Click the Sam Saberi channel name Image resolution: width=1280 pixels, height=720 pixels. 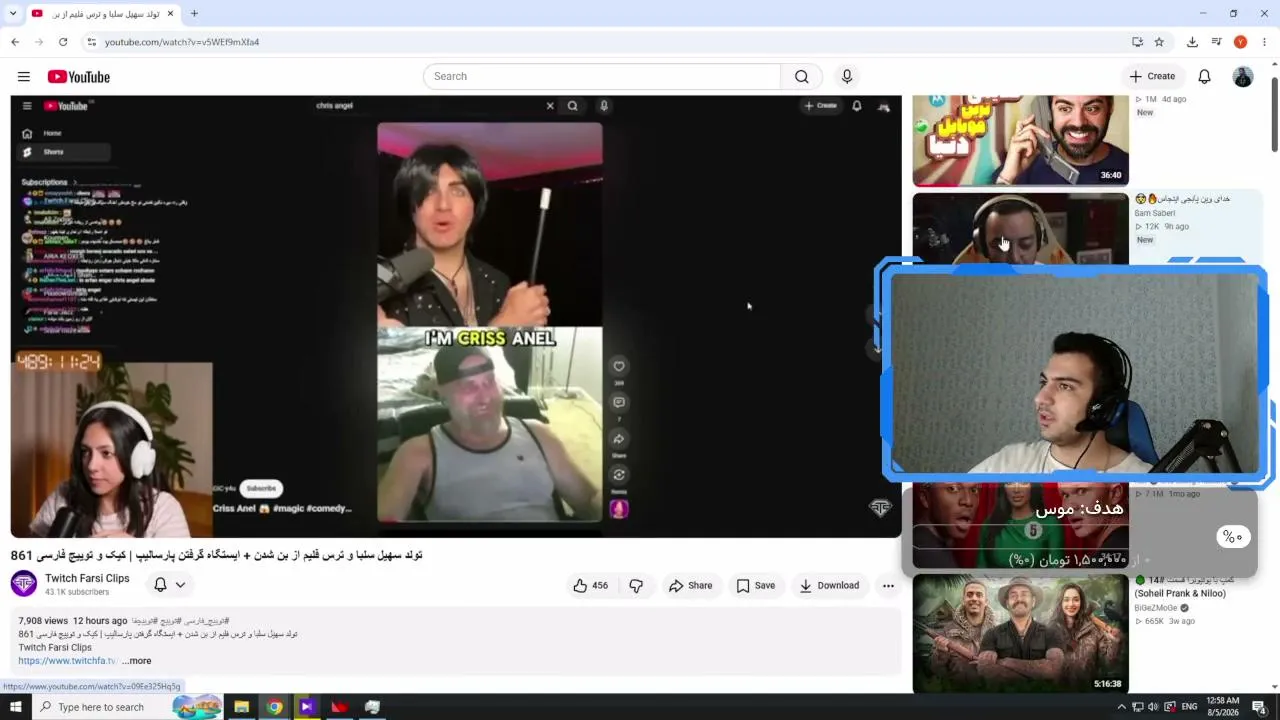click(x=1155, y=213)
